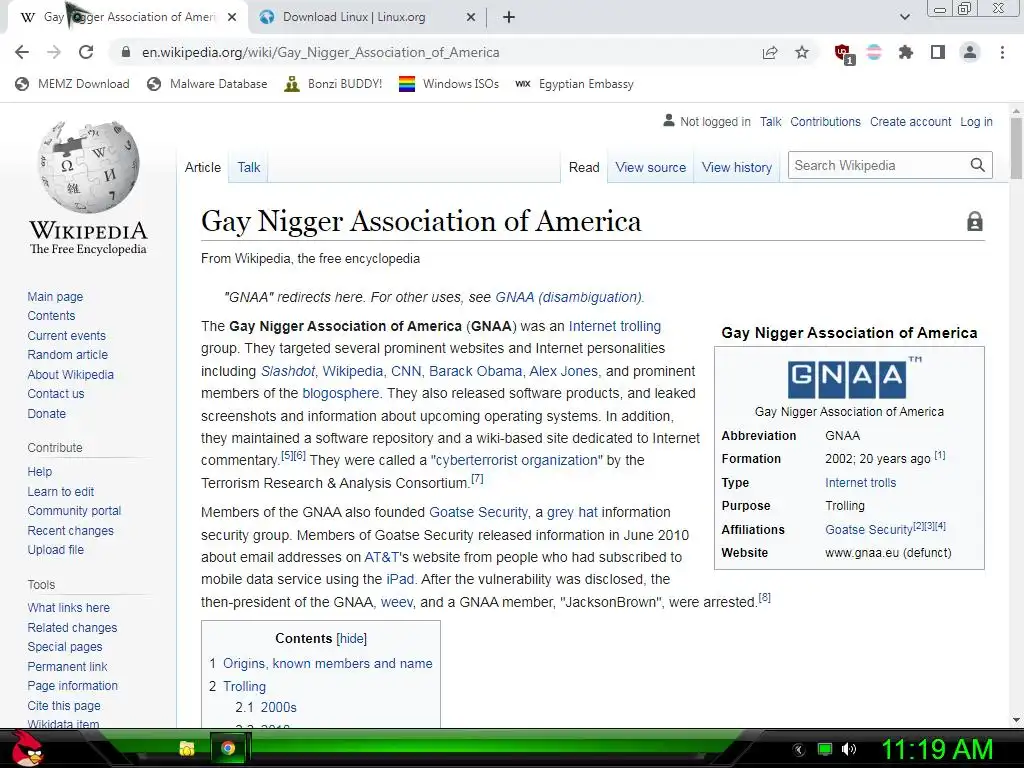Open the View source tab
The height and width of the screenshot is (768, 1024).
(650, 167)
